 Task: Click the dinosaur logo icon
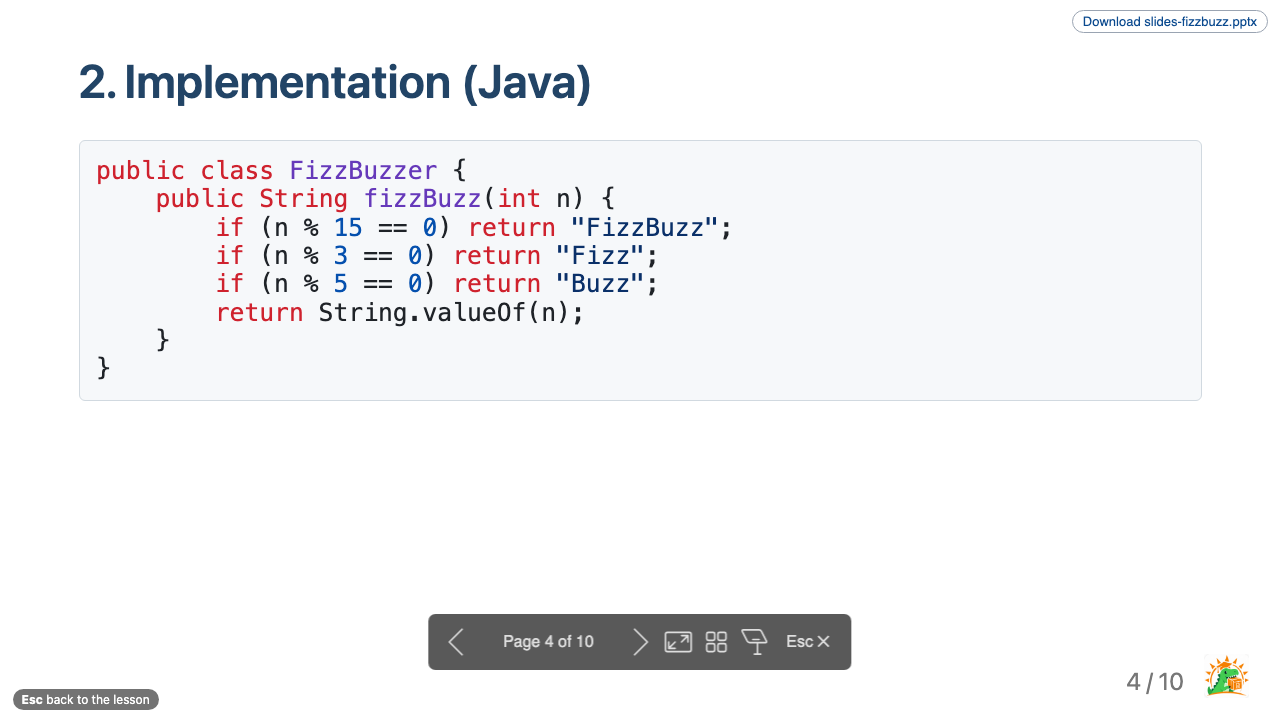tap(1226, 678)
